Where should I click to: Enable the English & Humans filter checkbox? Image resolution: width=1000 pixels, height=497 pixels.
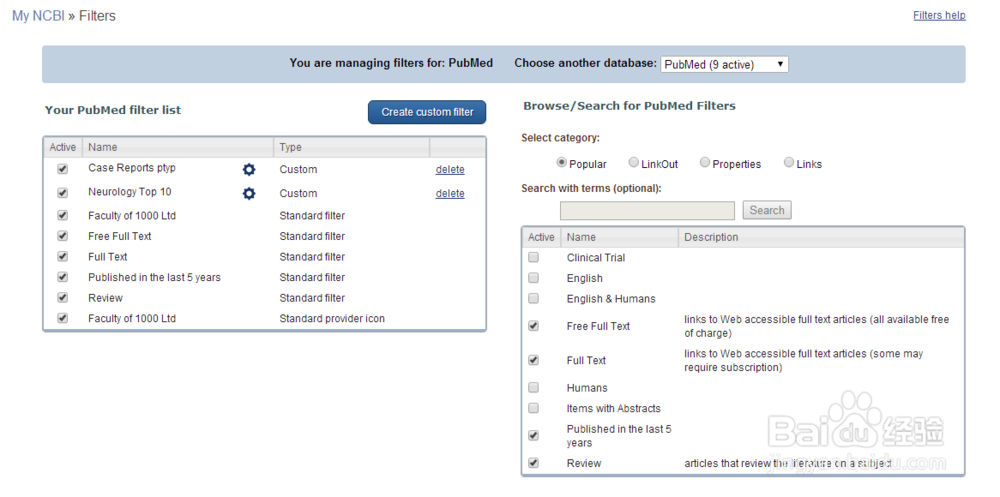(534, 299)
